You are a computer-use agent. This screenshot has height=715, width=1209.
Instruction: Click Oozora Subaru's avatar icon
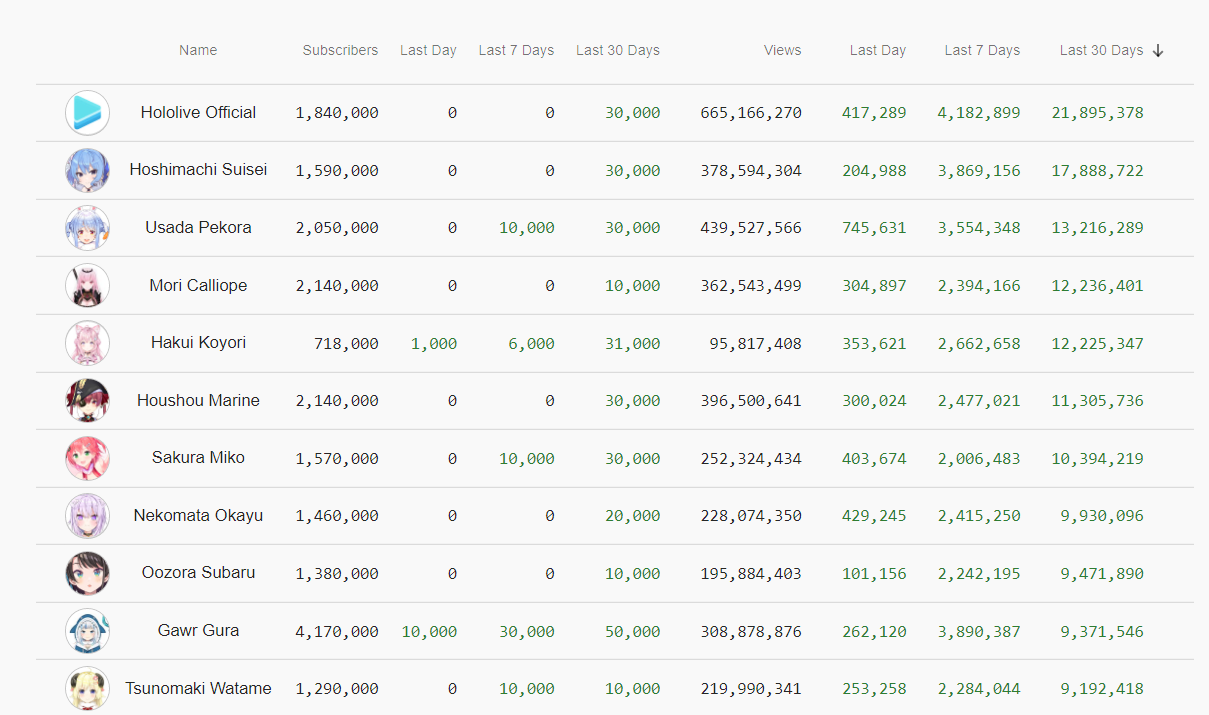click(x=87, y=573)
